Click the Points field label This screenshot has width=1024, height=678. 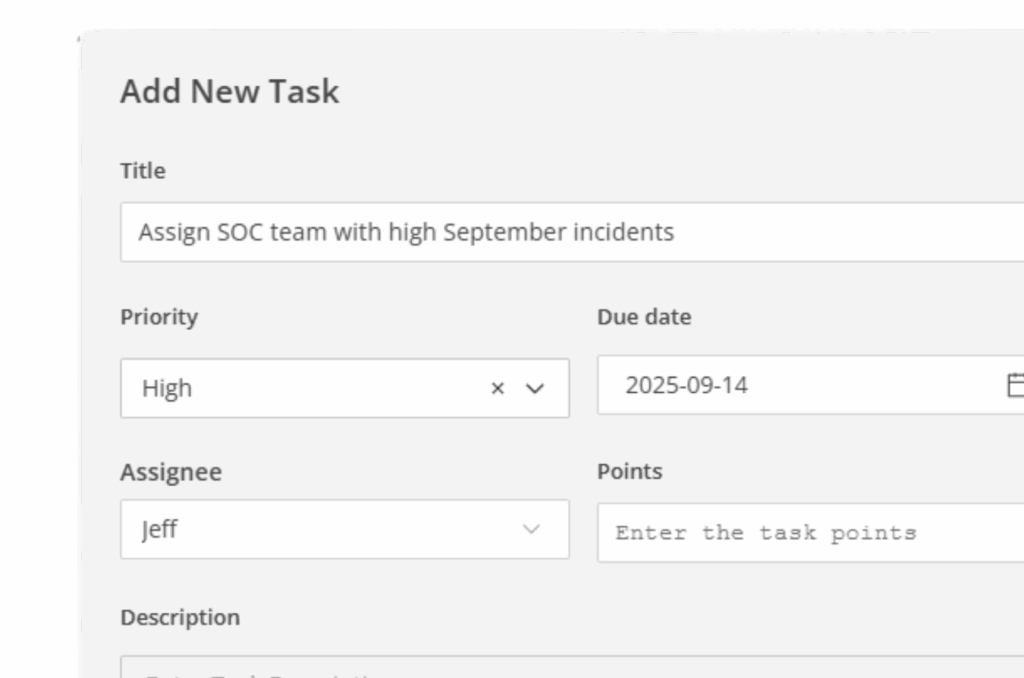click(629, 471)
